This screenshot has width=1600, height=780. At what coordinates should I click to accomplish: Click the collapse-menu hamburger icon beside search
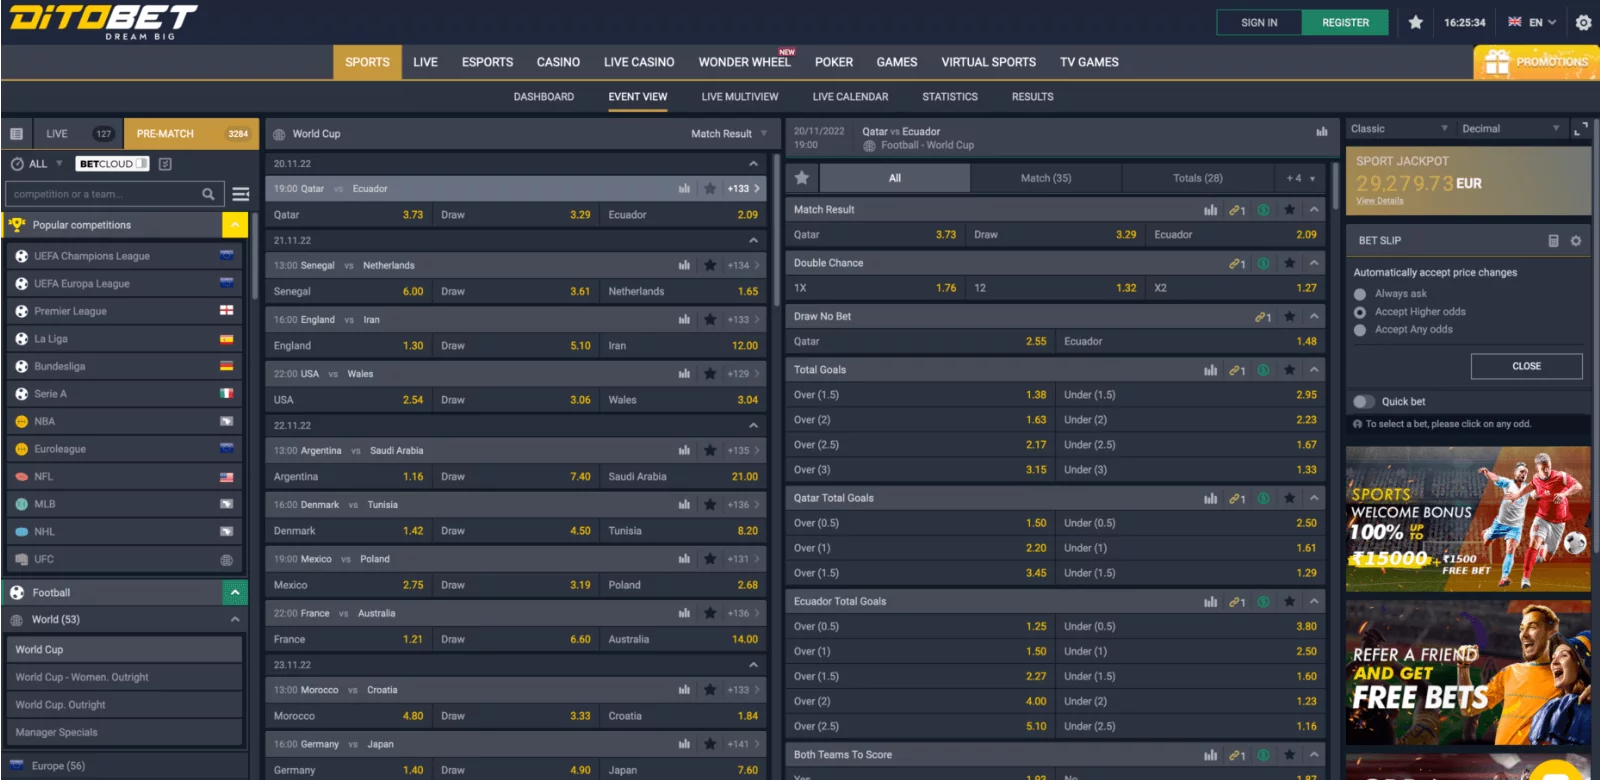pos(241,194)
